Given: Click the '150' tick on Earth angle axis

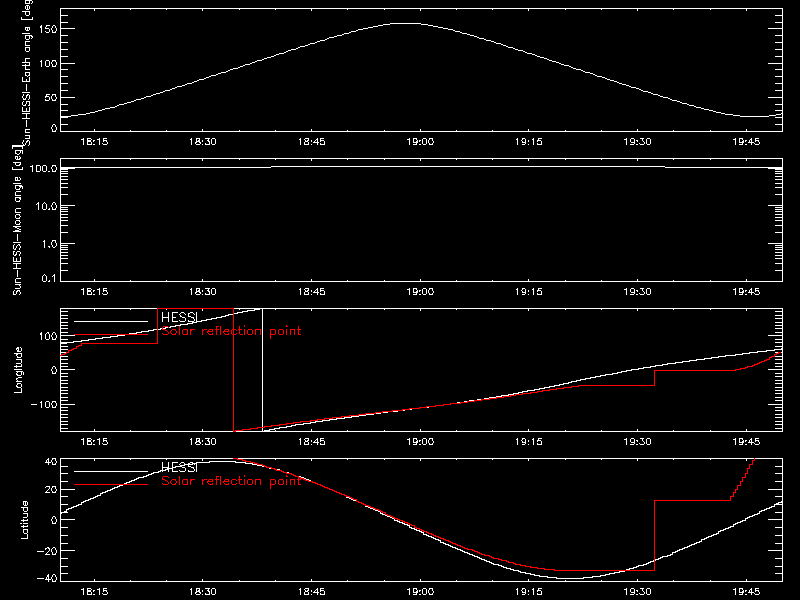Looking at the screenshot, I should pyautogui.click(x=48, y=30).
